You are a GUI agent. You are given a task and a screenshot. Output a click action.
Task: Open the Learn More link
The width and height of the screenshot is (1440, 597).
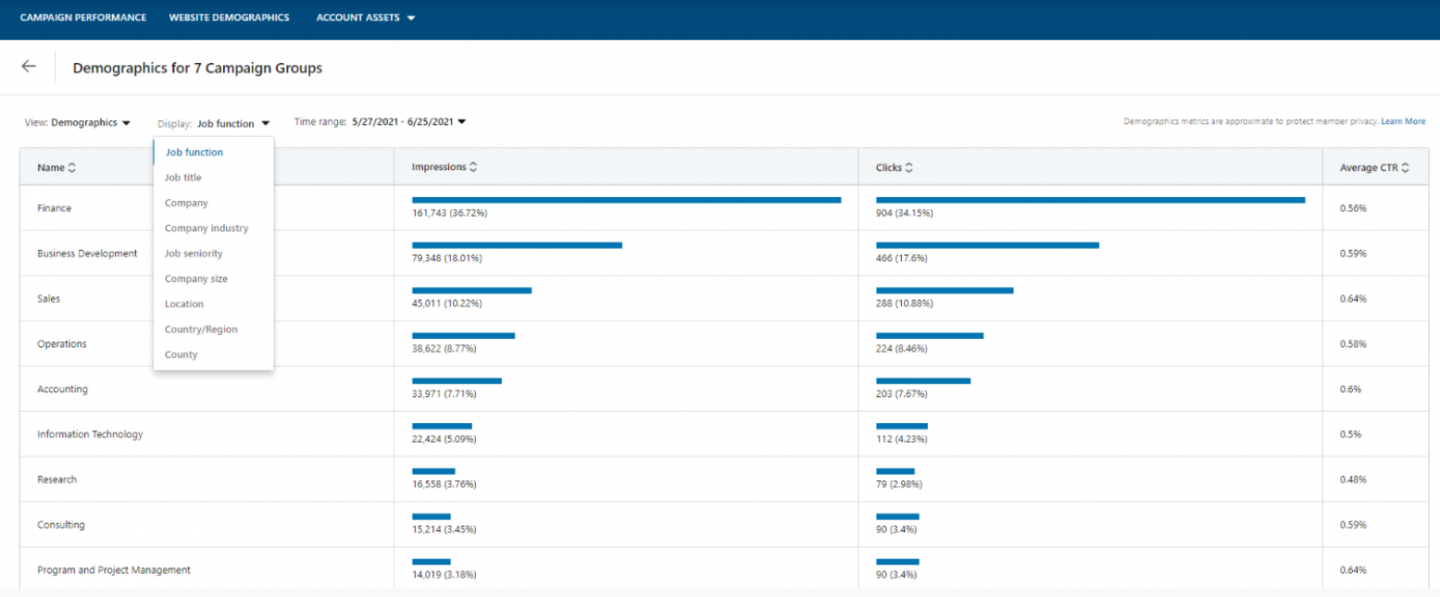(x=1403, y=120)
